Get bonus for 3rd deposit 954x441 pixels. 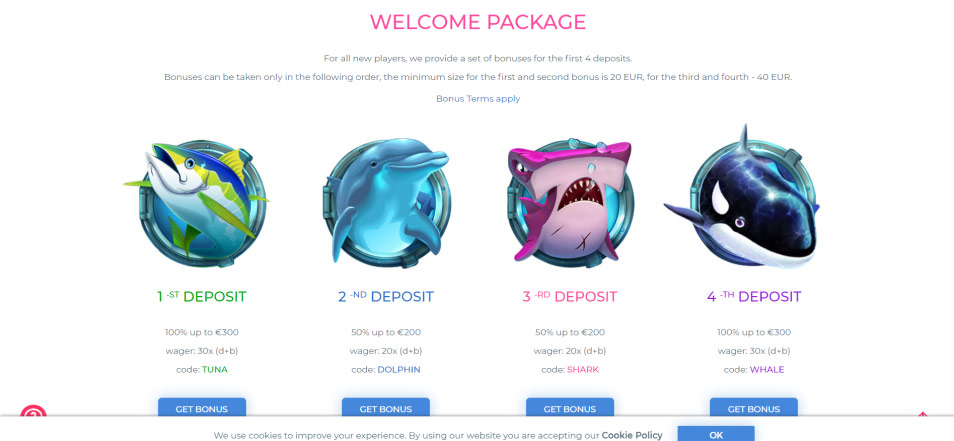click(570, 408)
